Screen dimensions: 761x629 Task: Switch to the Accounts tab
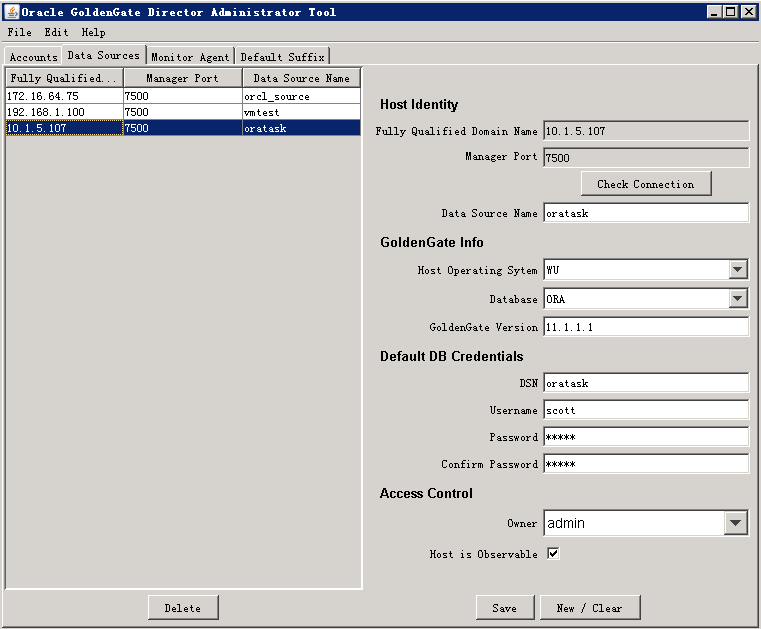(33, 57)
